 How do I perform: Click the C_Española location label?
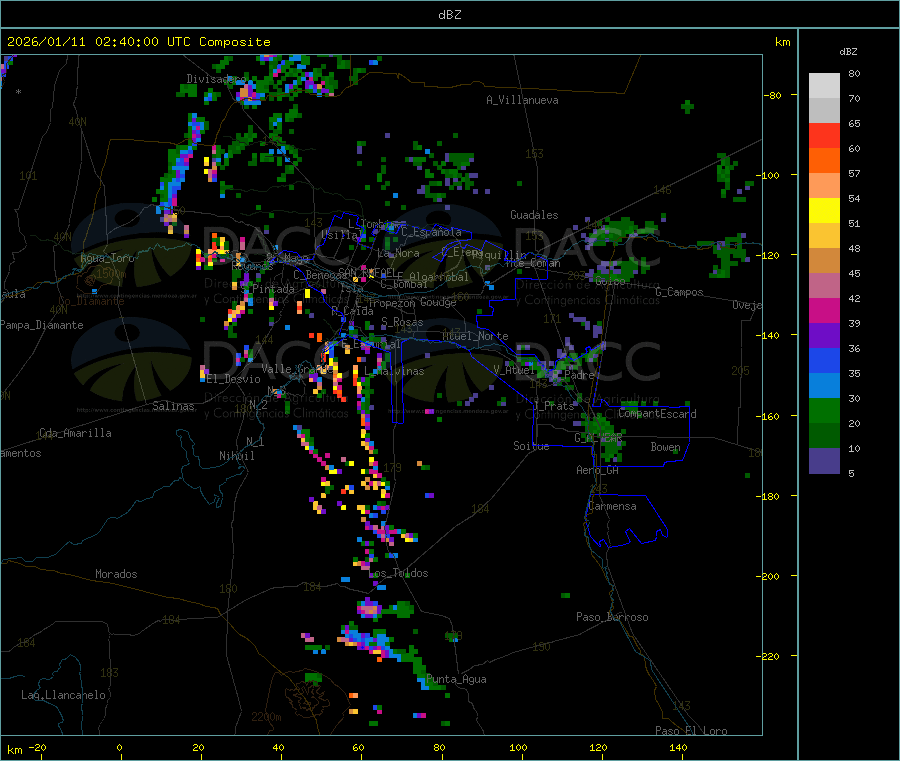(x=431, y=232)
